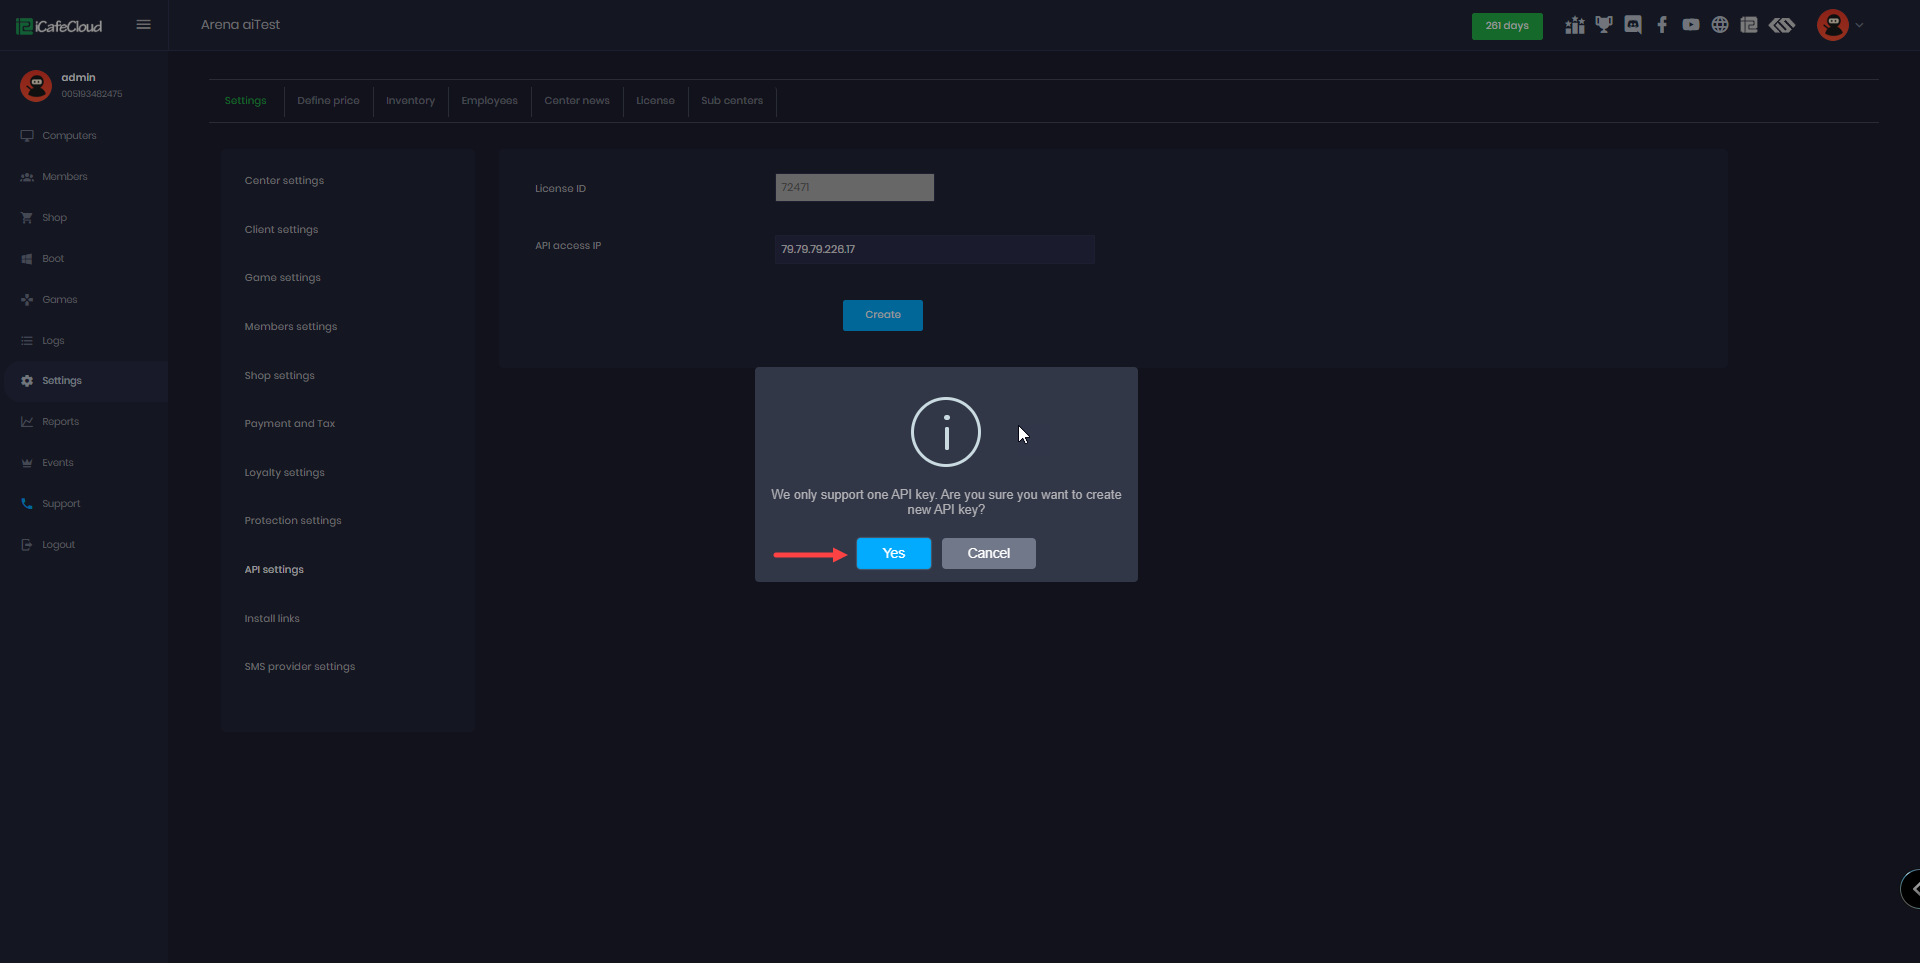Expand the collapsed side panel arrow
1920x963 pixels.
tap(1912, 888)
